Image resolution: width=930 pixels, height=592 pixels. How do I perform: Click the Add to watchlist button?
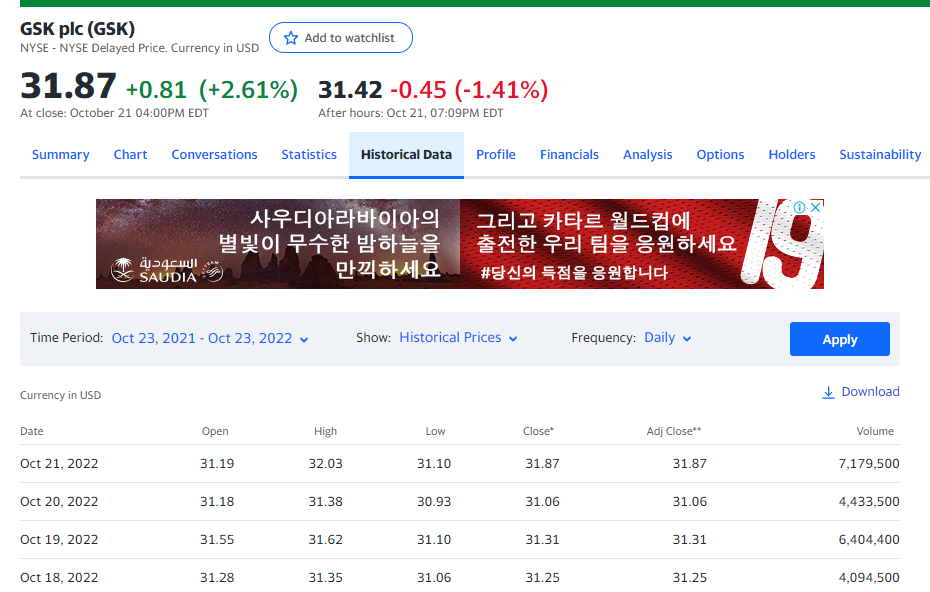[341, 38]
